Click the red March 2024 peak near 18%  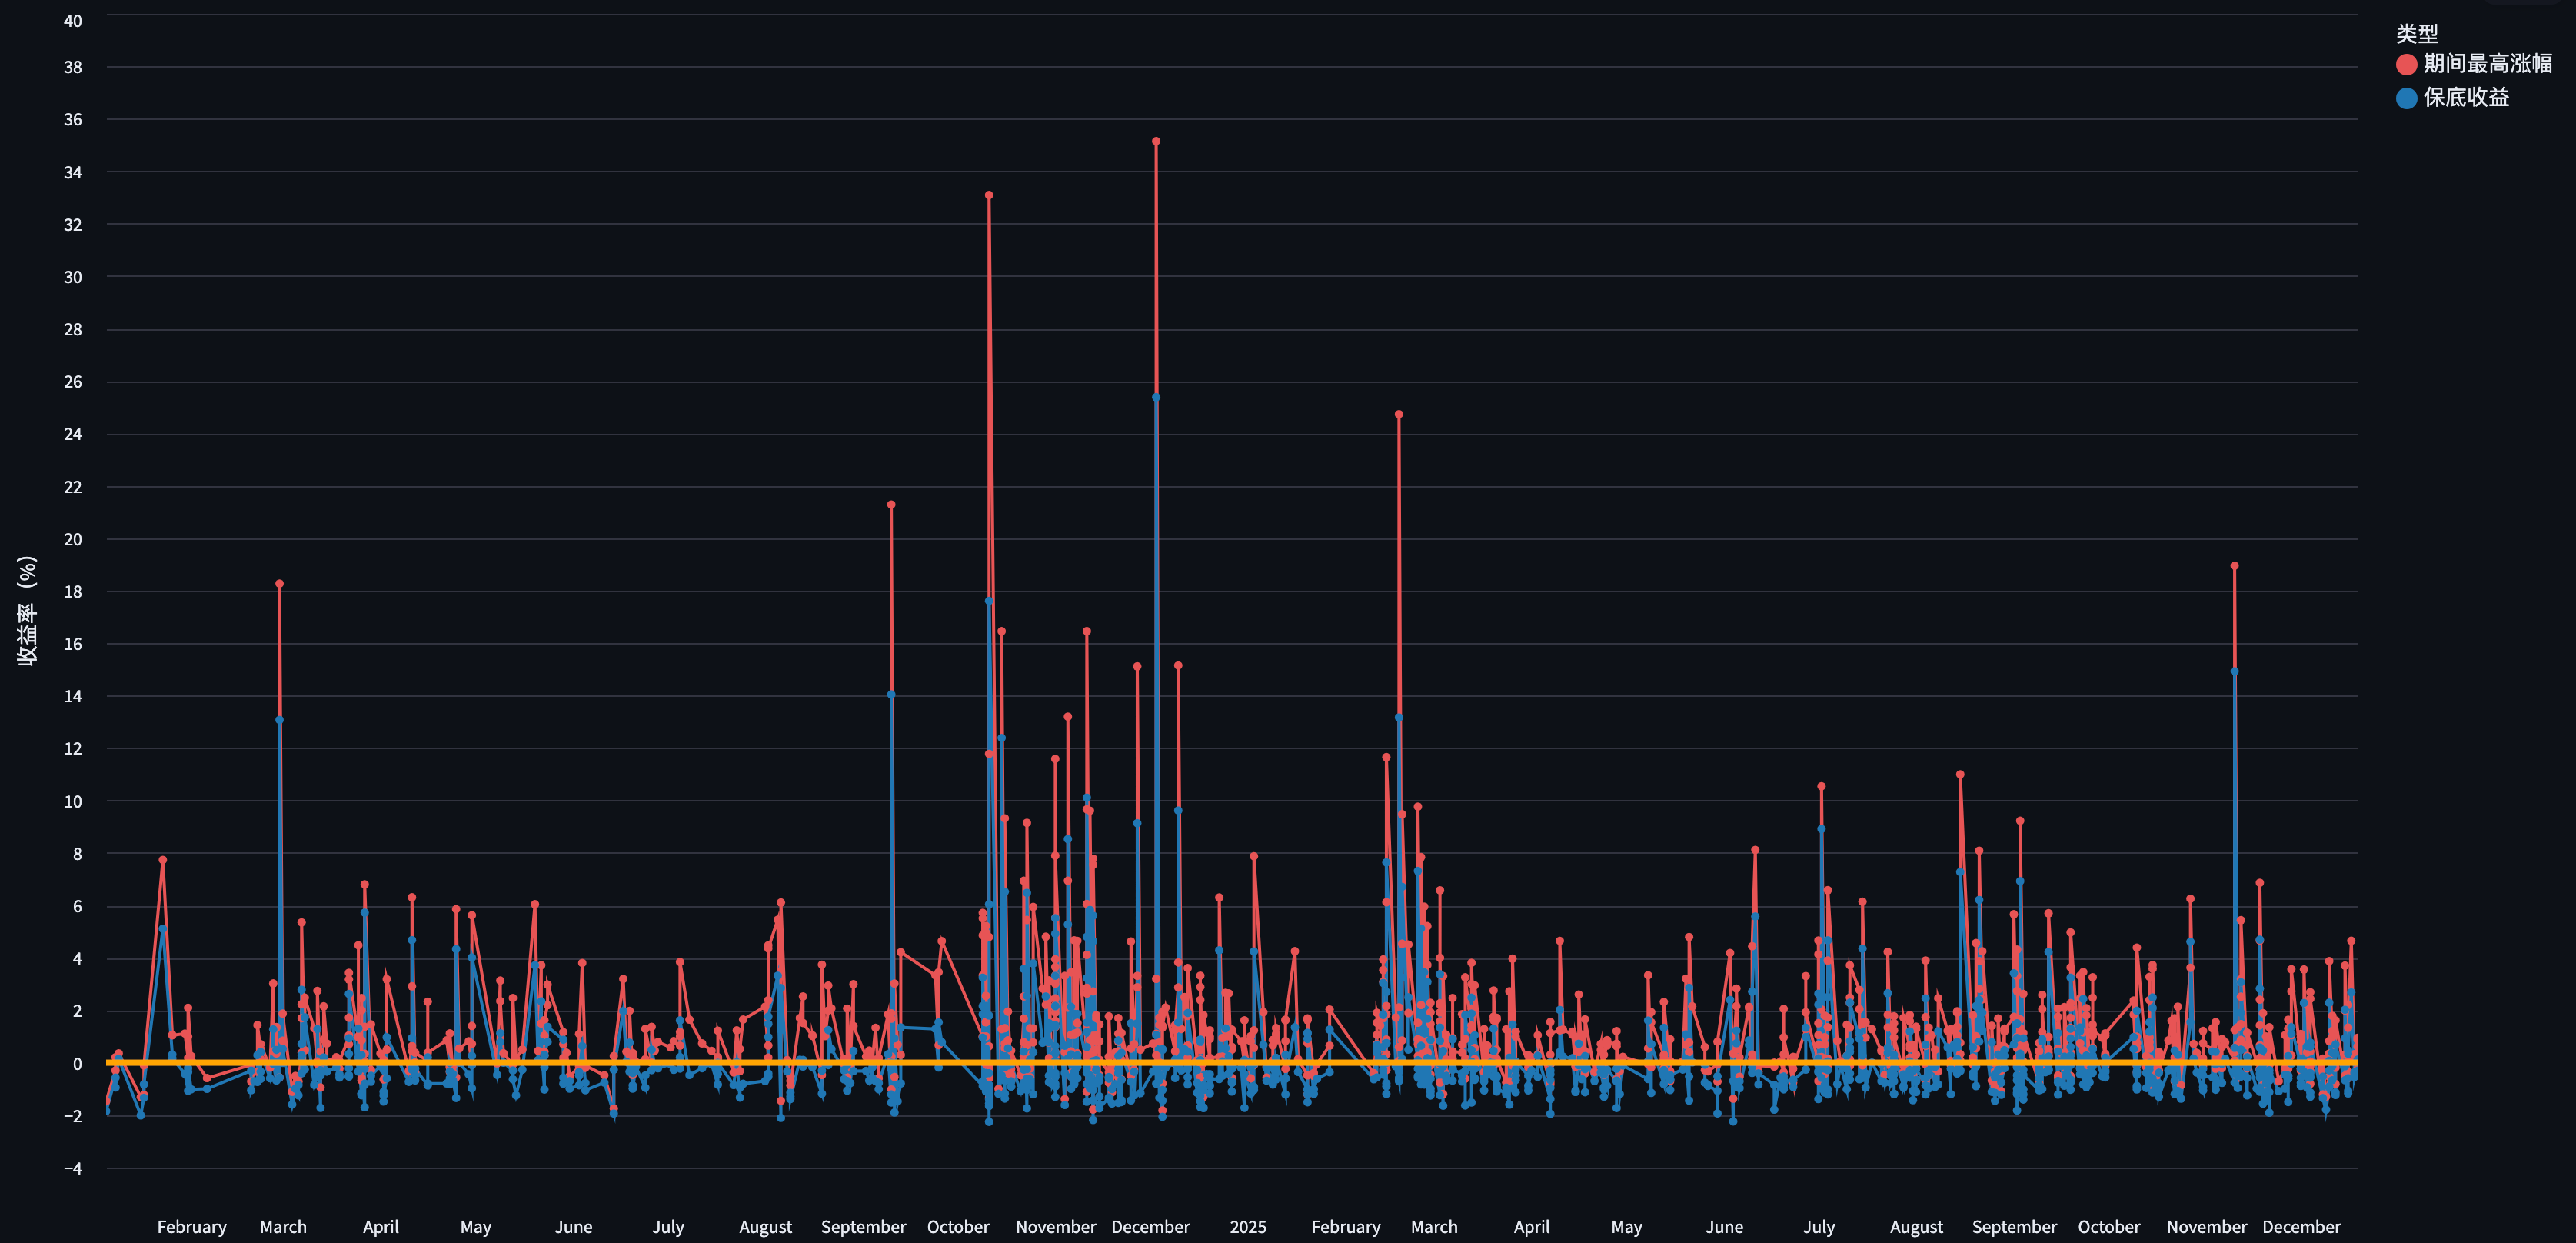pos(280,584)
